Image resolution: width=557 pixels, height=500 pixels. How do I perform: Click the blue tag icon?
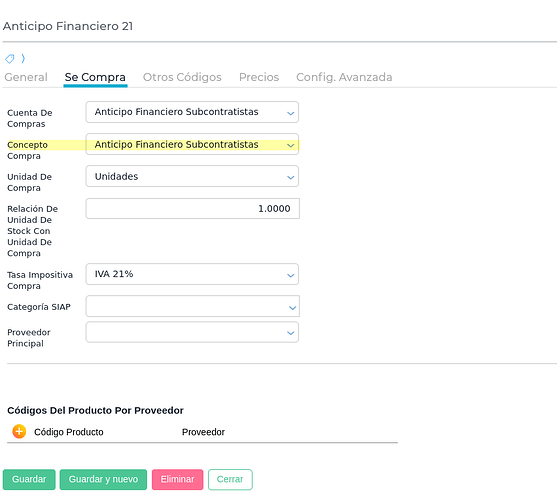[10, 59]
